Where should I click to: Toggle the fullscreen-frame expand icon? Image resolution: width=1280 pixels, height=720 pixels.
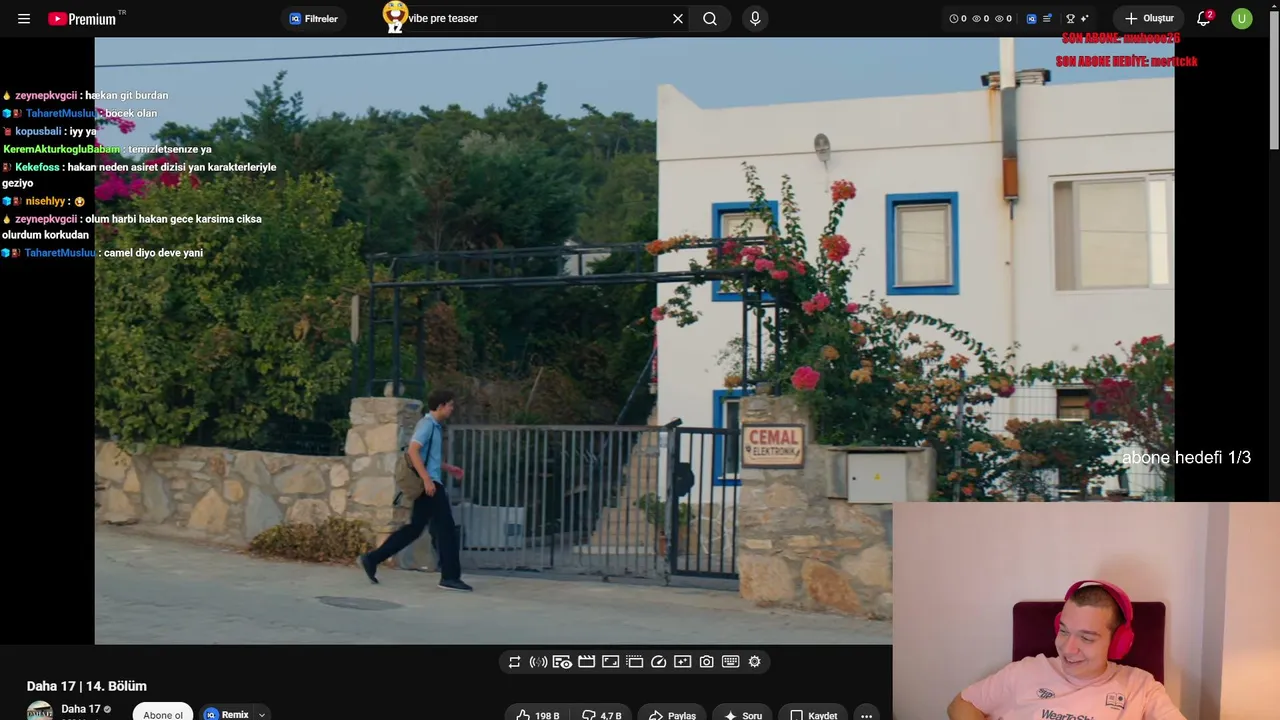(610, 662)
